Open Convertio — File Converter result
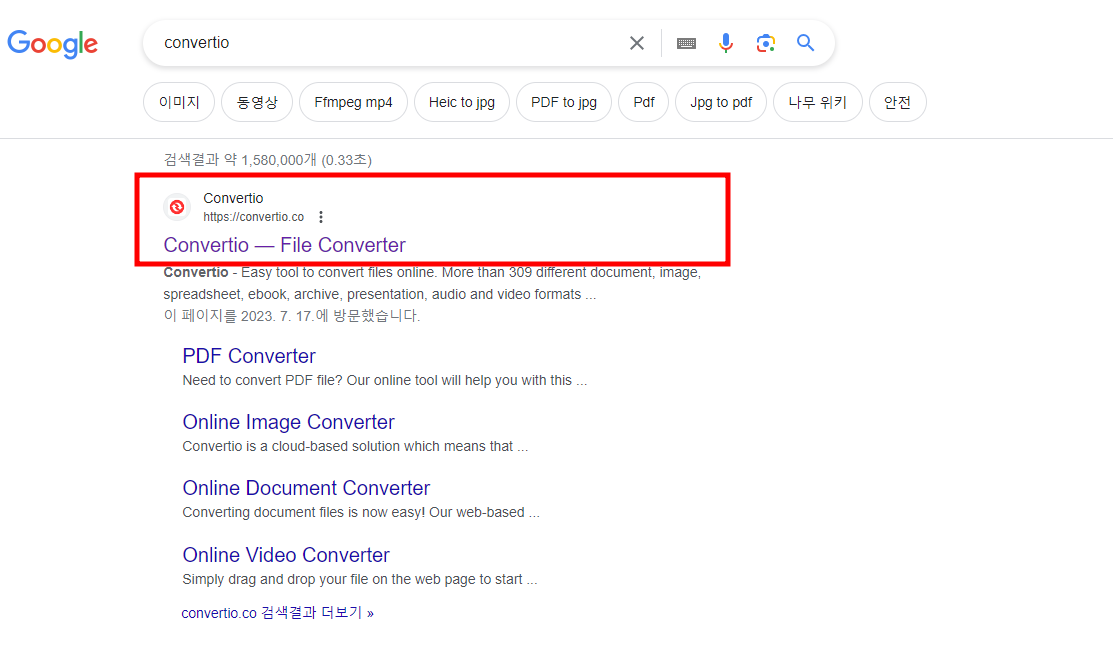Screen dimensions: 1113x653 [x=285, y=245]
